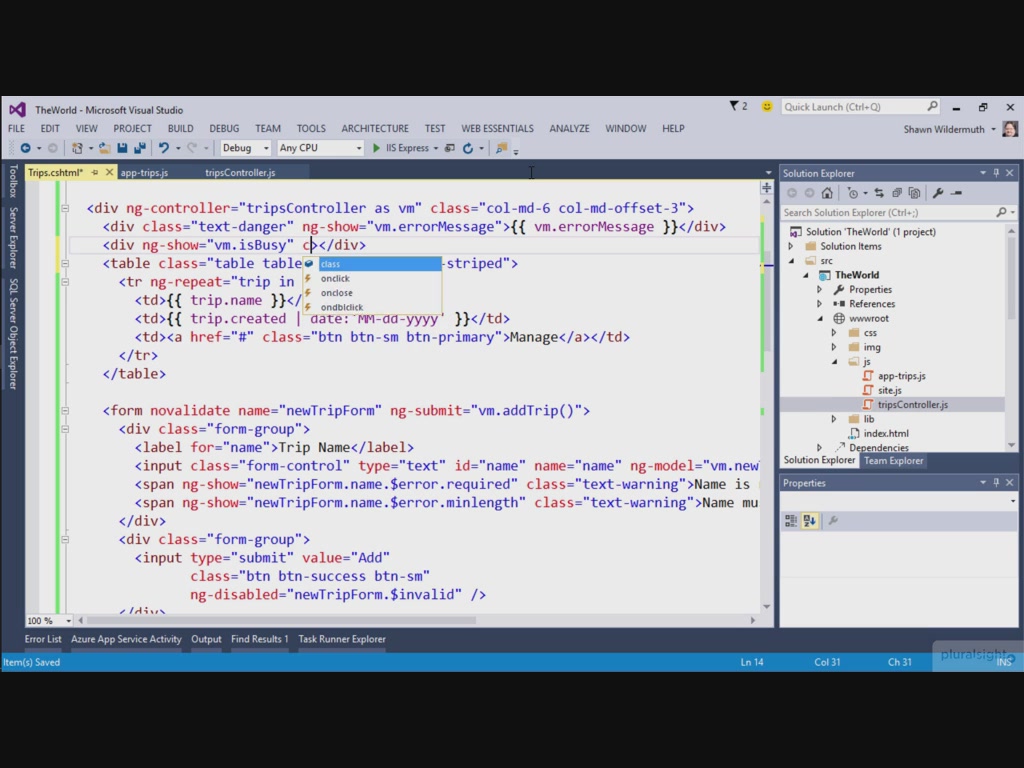Expand the Properties node arrow

(x=820, y=289)
